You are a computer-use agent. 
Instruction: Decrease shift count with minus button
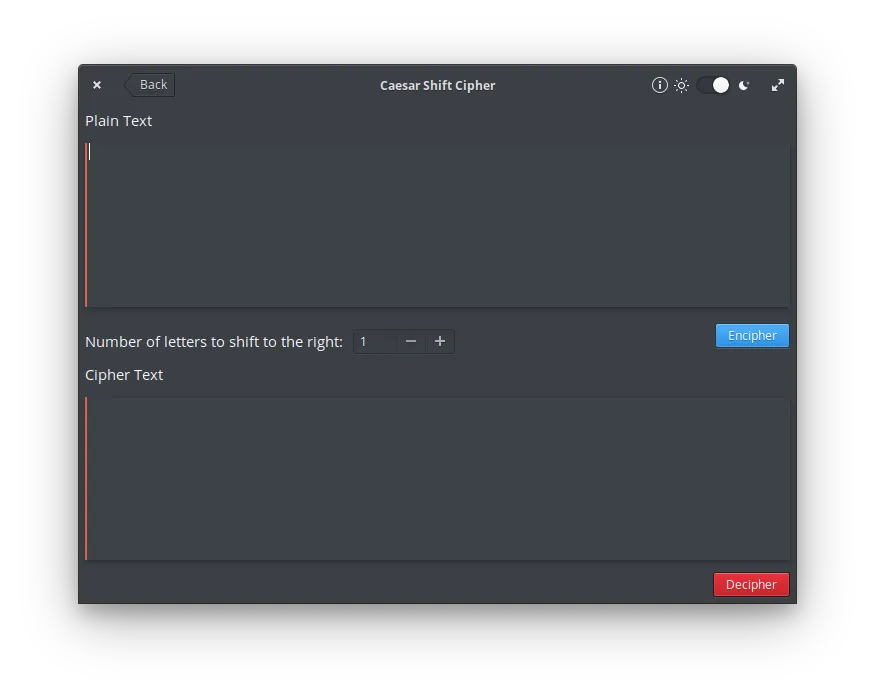[x=411, y=342]
